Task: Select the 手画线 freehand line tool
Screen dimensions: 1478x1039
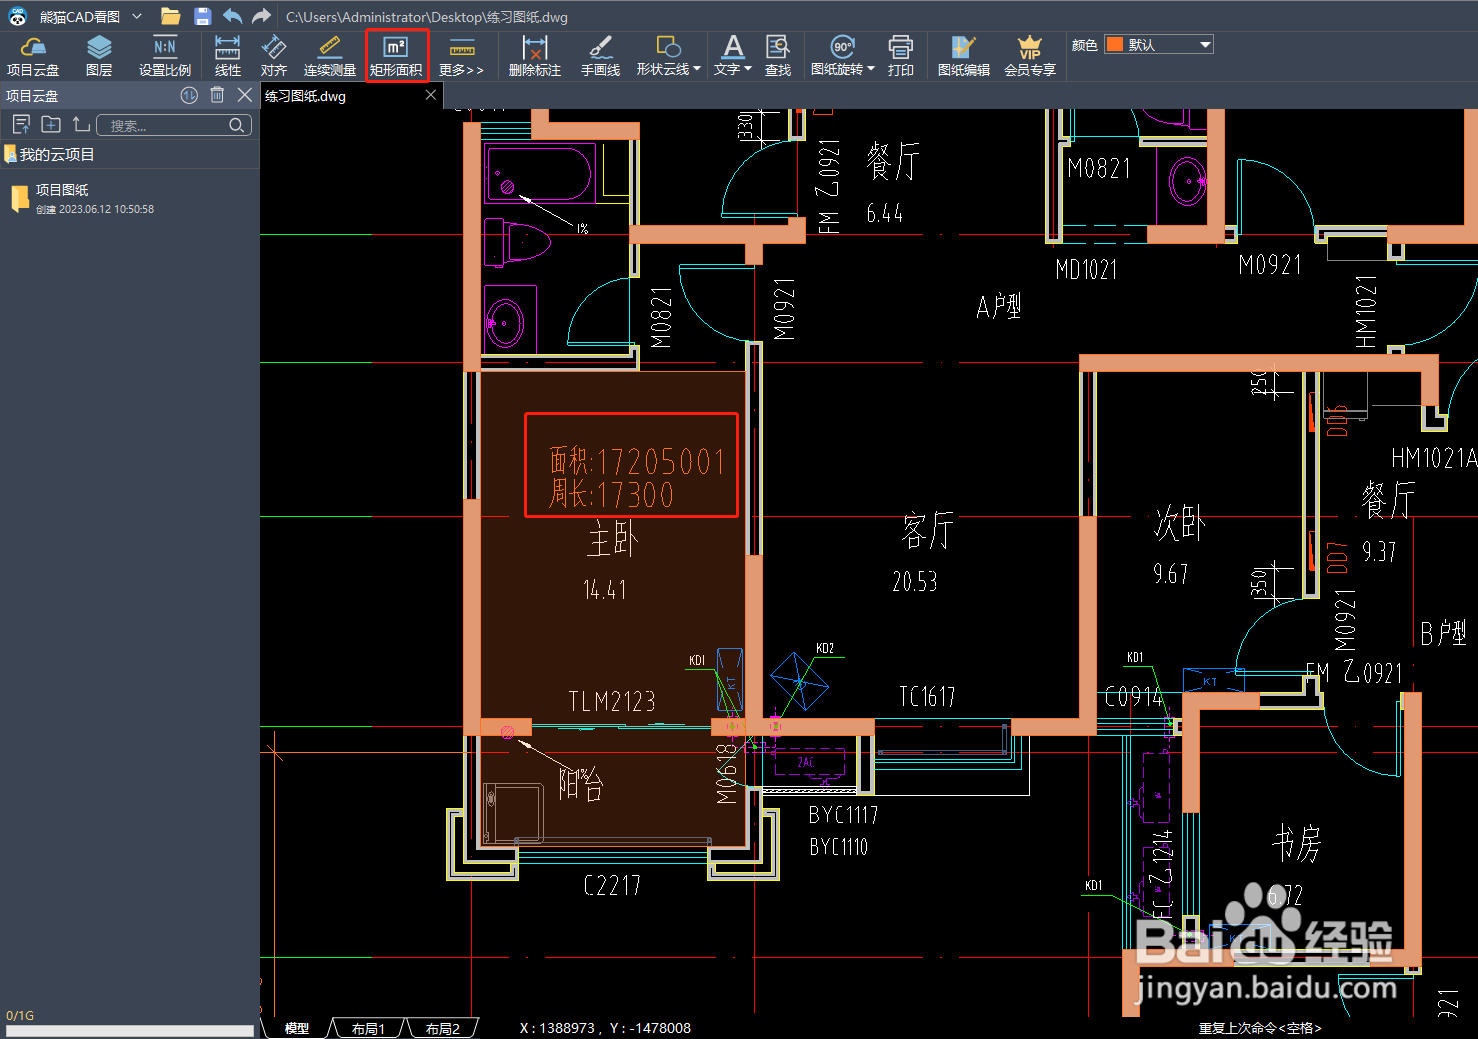Action: coord(600,56)
